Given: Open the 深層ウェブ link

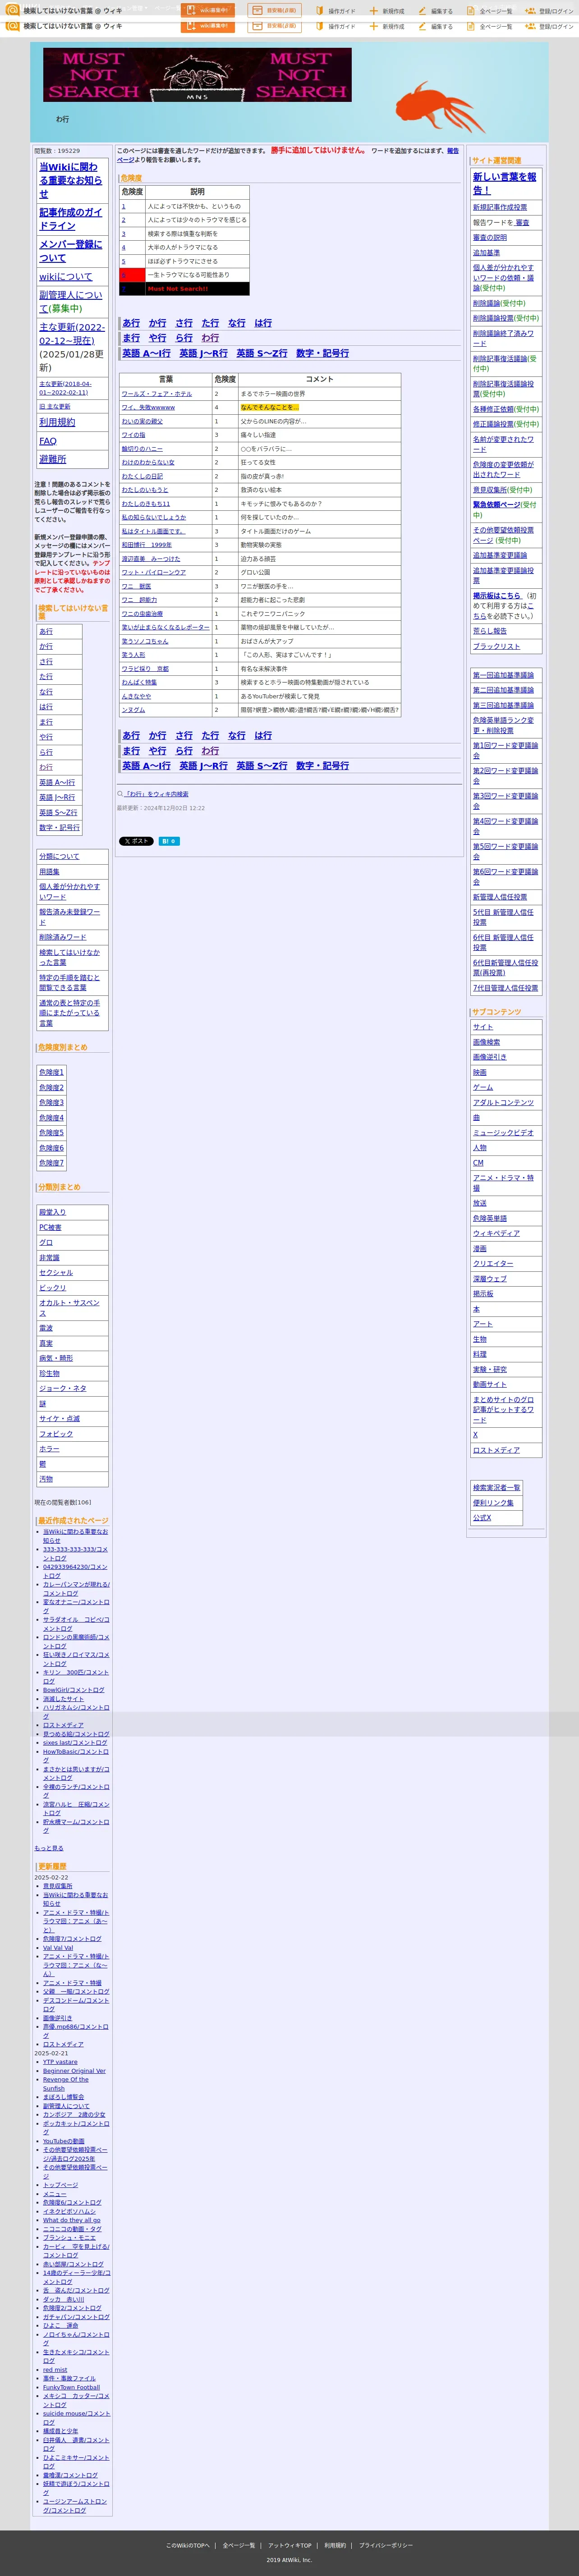Looking at the screenshot, I should coord(490,1279).
